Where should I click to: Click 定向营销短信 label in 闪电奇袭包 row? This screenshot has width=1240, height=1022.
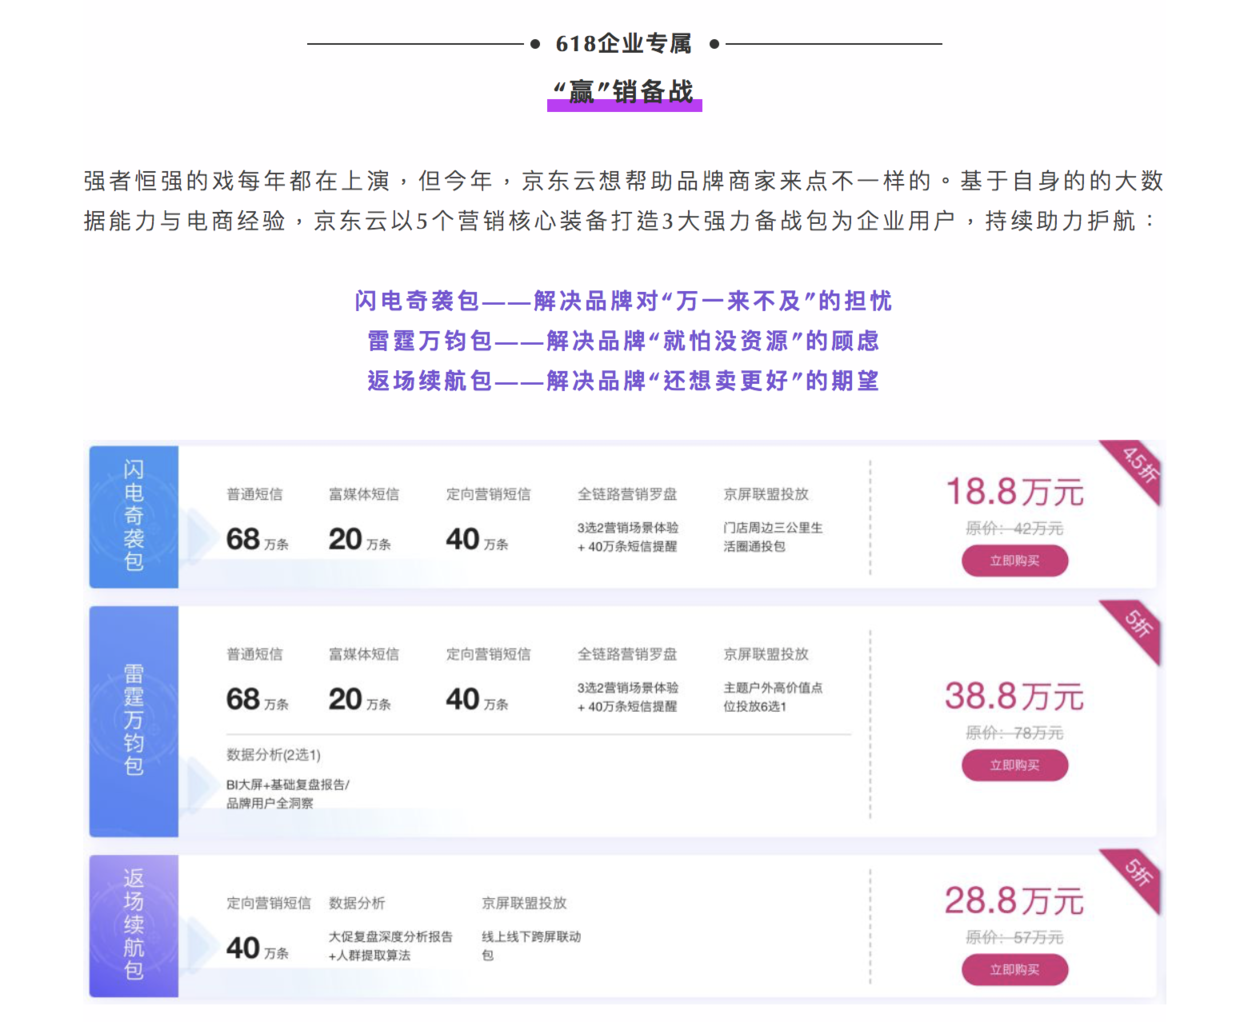pos(488,494)
